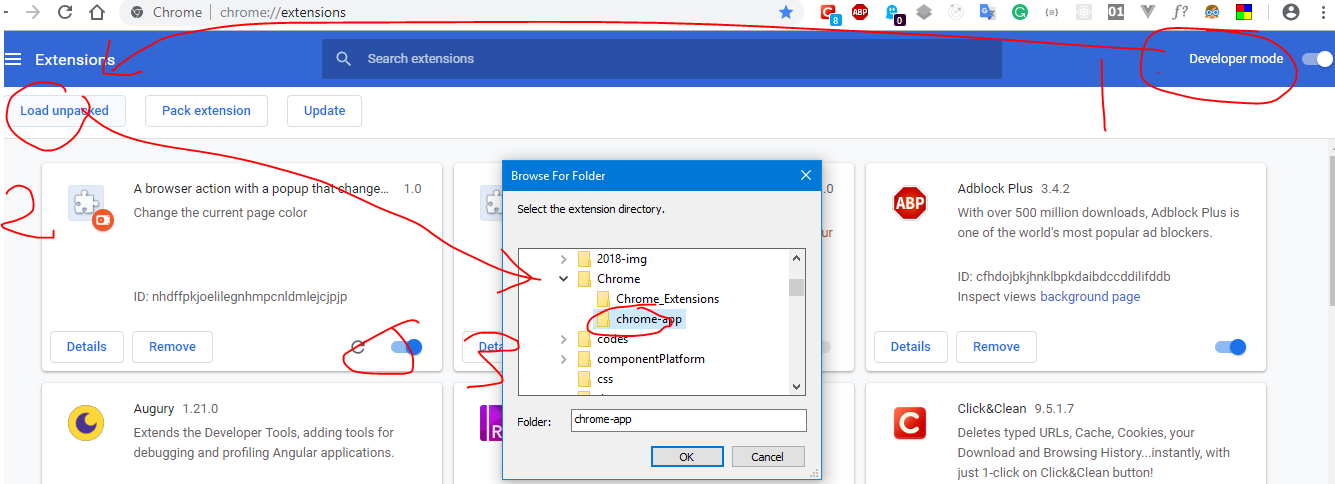Close the Browse For Folder dialog
This screenshot has height=484, width=1335.
tap(806, 176)
